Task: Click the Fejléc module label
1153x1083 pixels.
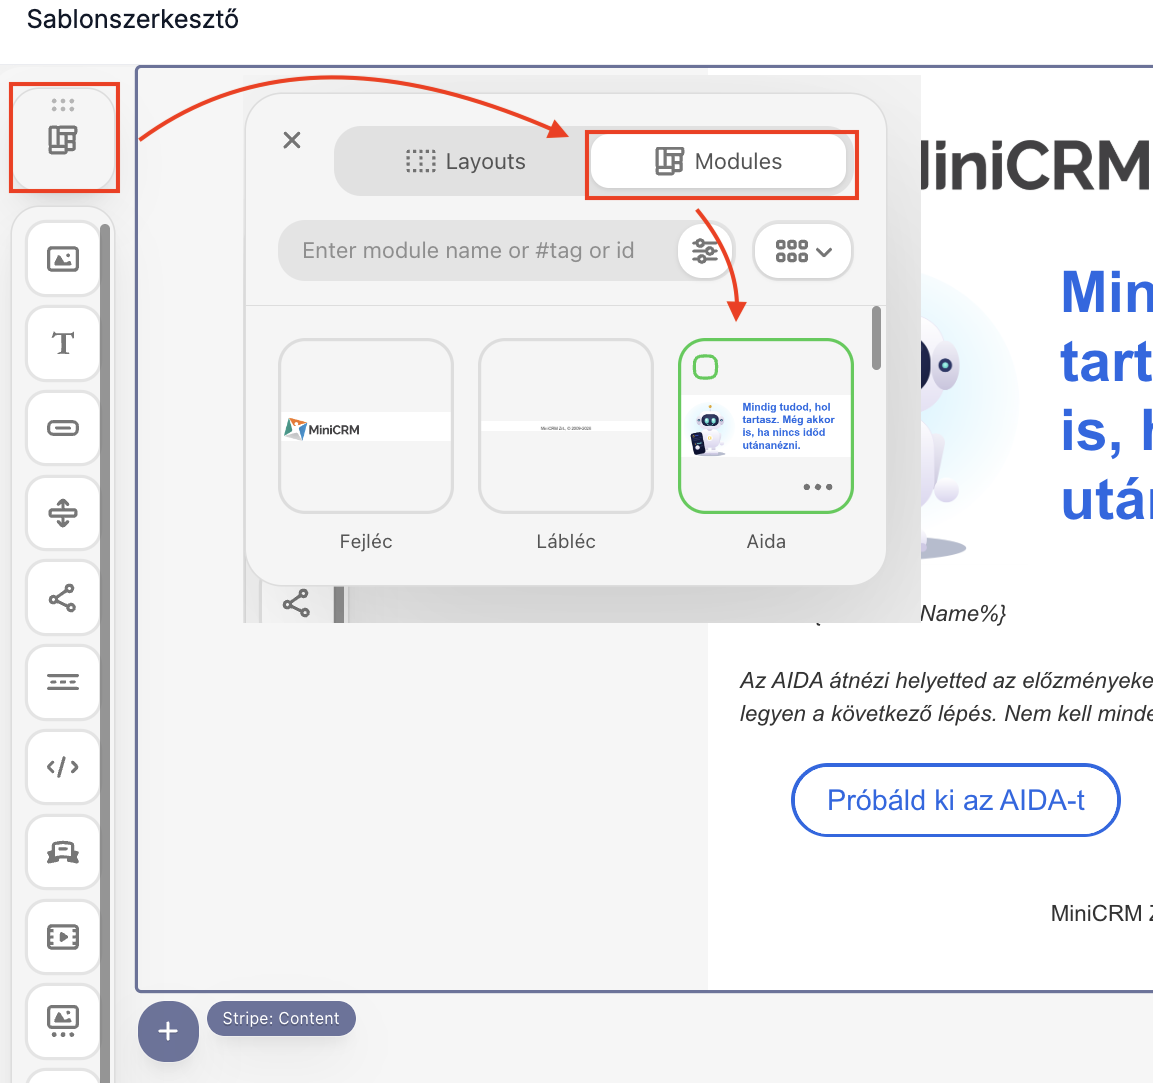Action: (x=365, y=542)
